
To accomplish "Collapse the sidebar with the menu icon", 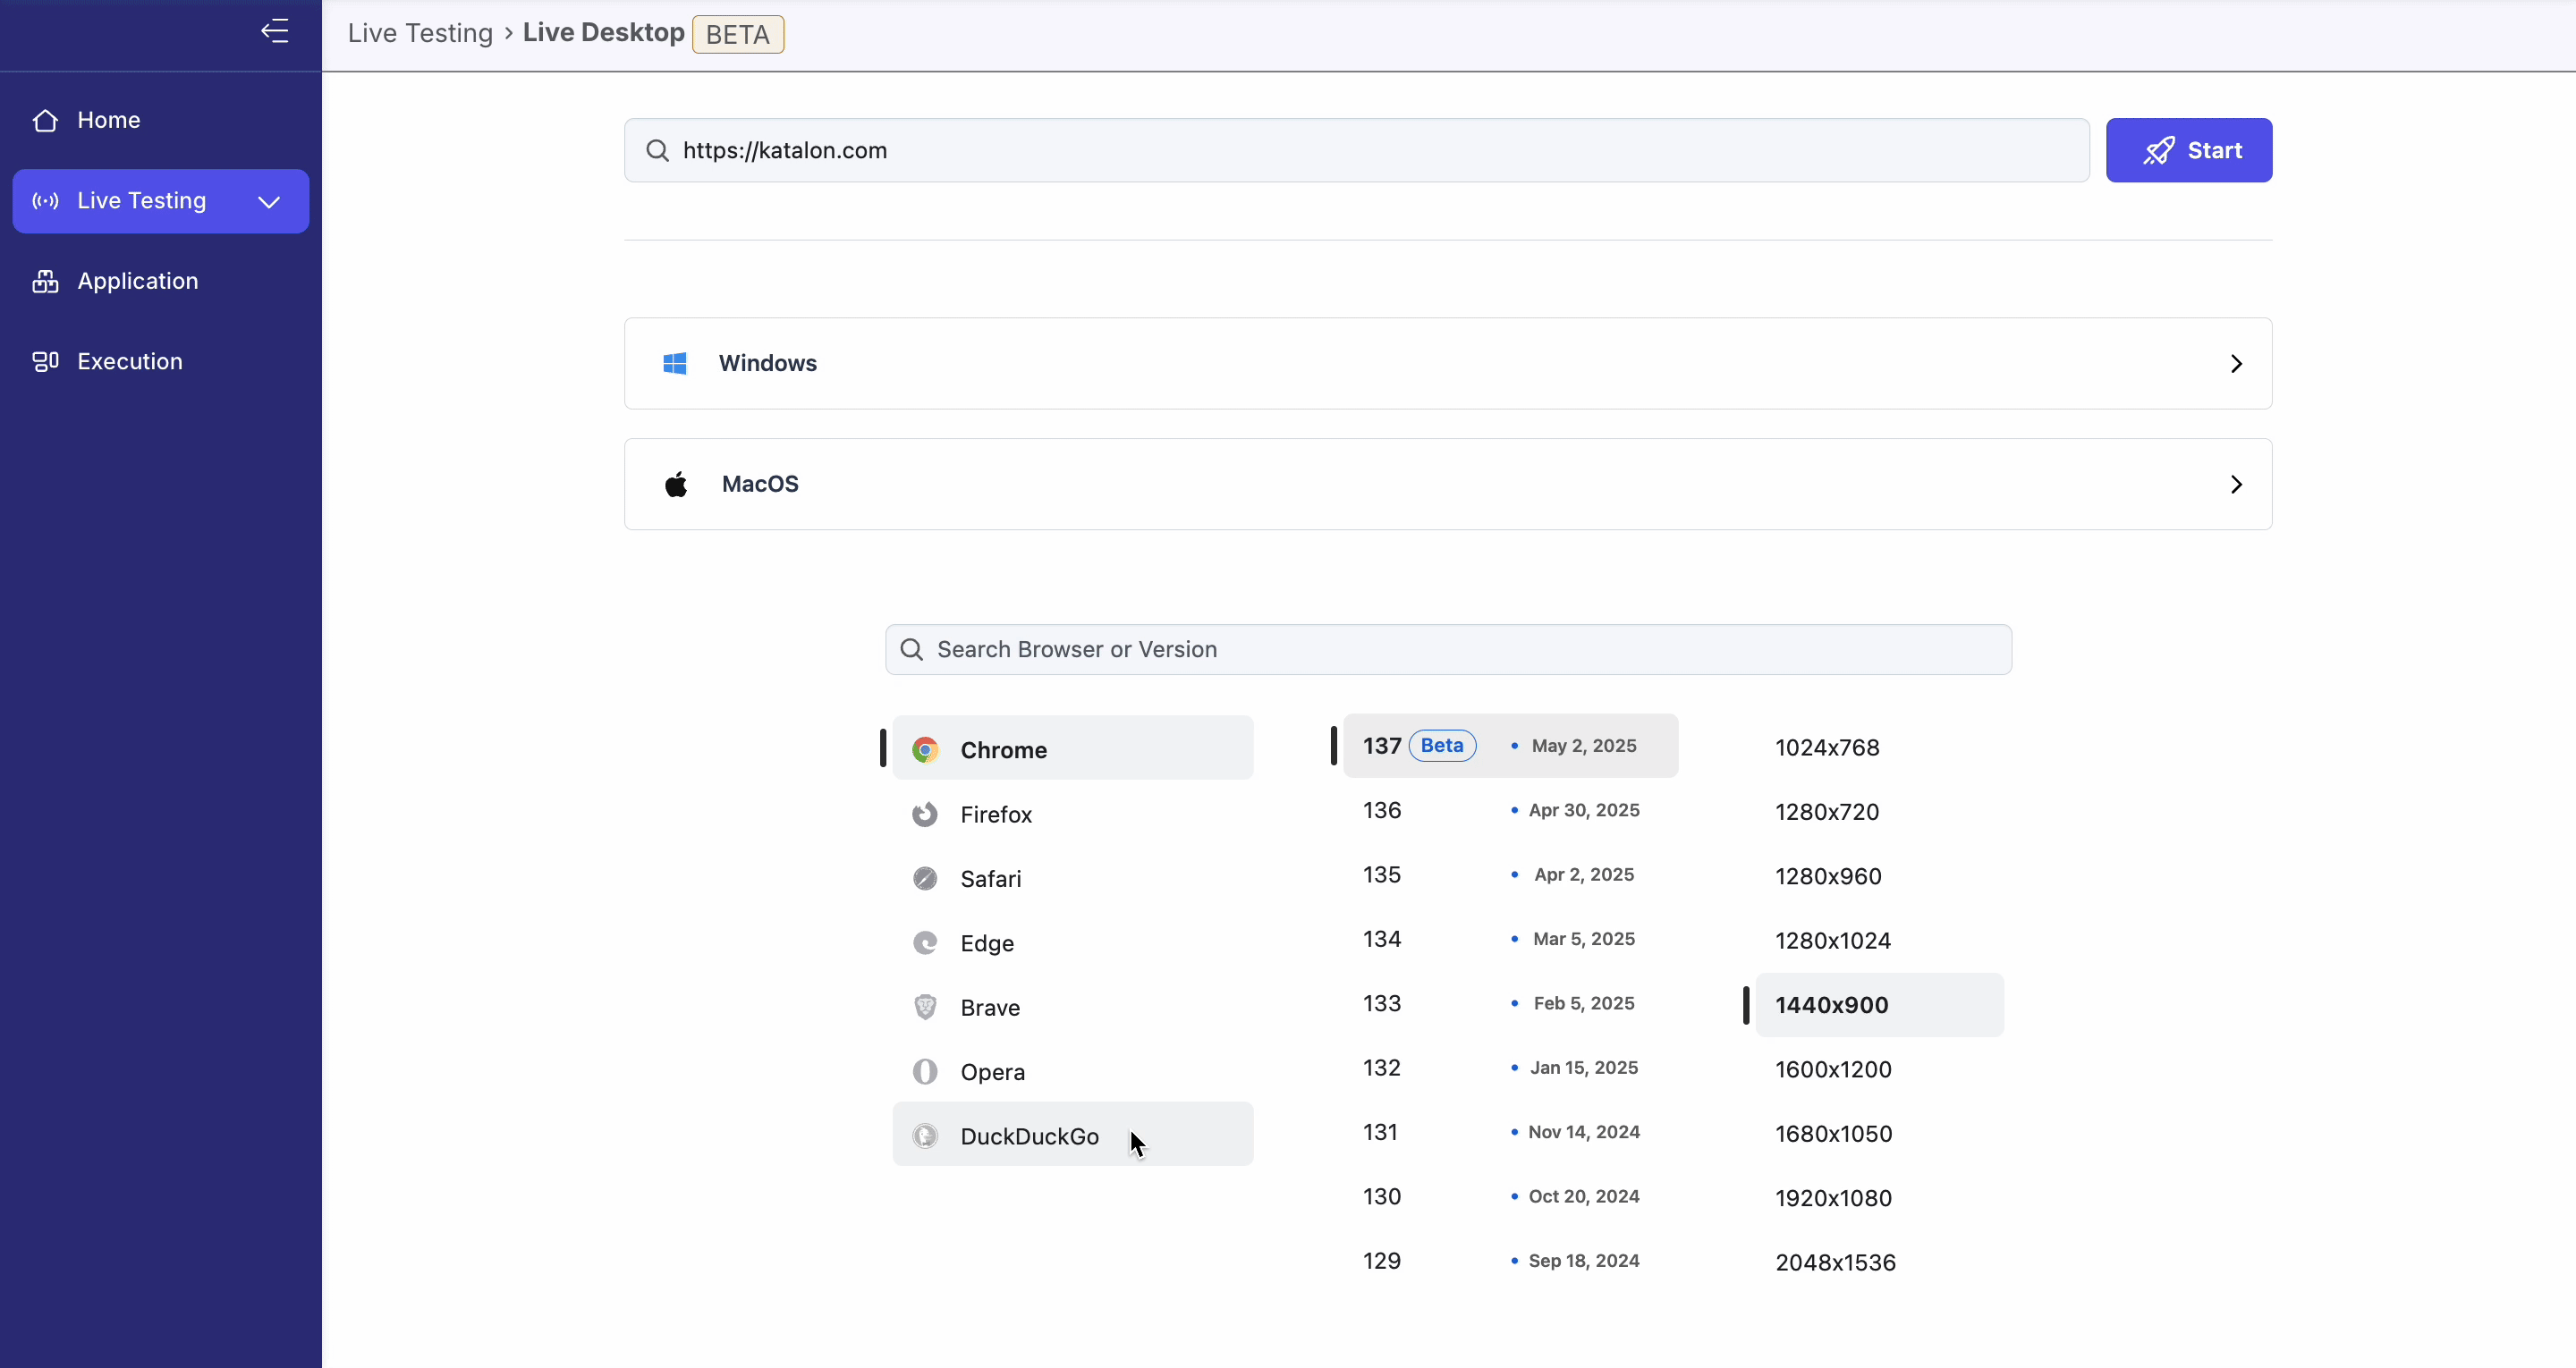I will [275, 31].
